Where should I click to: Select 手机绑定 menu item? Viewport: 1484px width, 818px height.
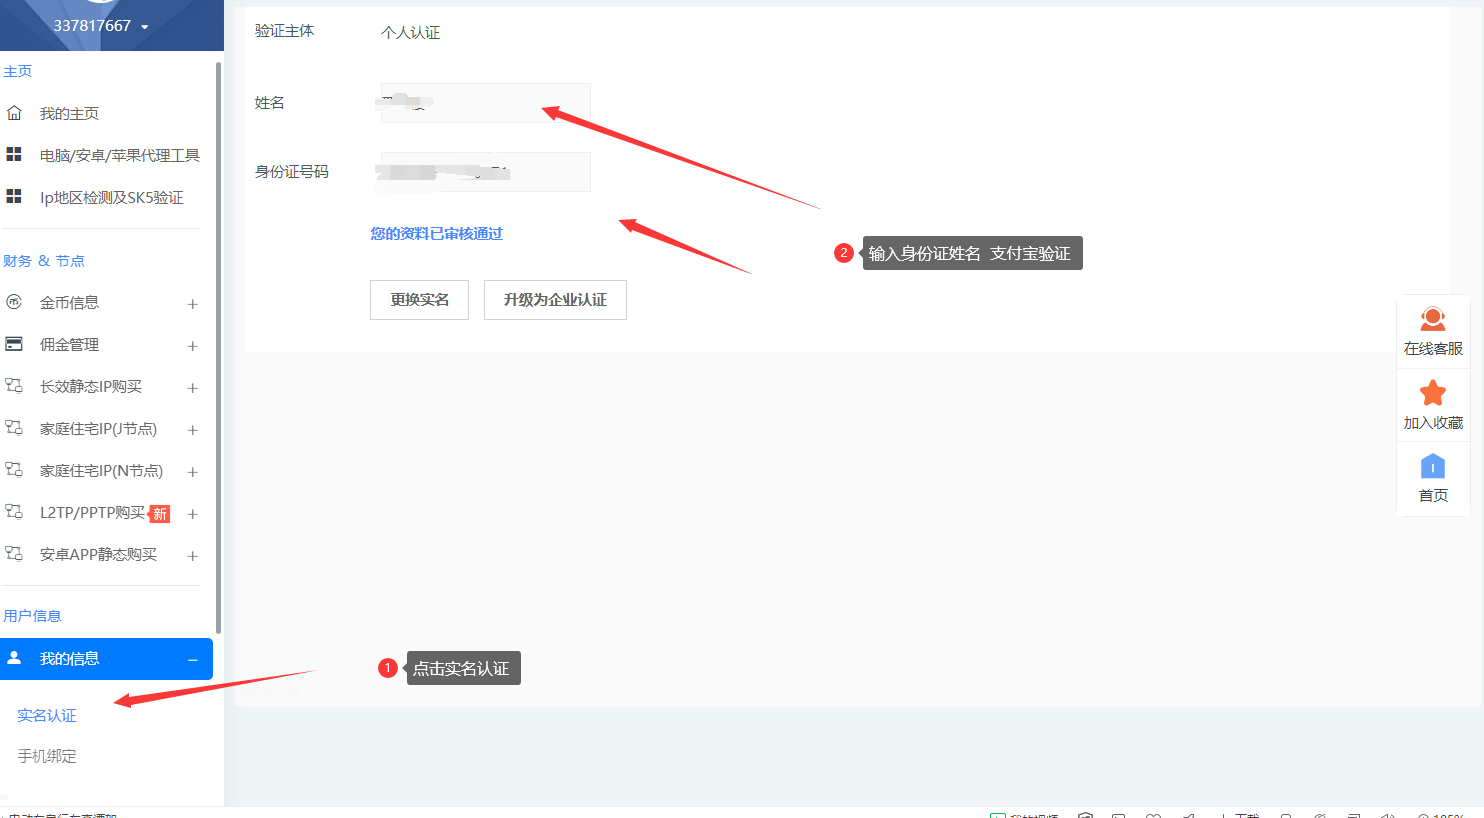coord(47,756)
